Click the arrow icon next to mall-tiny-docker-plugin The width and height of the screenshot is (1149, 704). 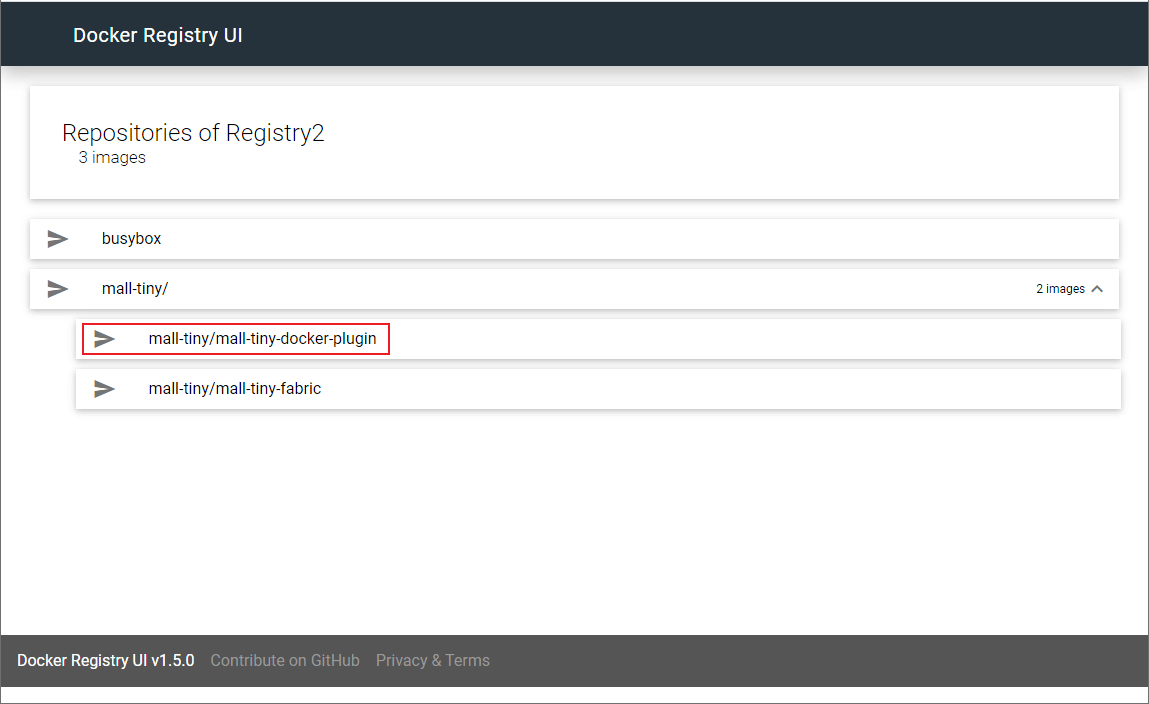105,338
